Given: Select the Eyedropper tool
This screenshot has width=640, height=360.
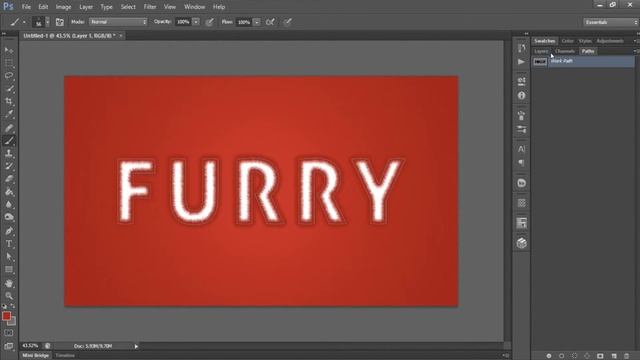Looking at the screenshot, I should [9, 114].
